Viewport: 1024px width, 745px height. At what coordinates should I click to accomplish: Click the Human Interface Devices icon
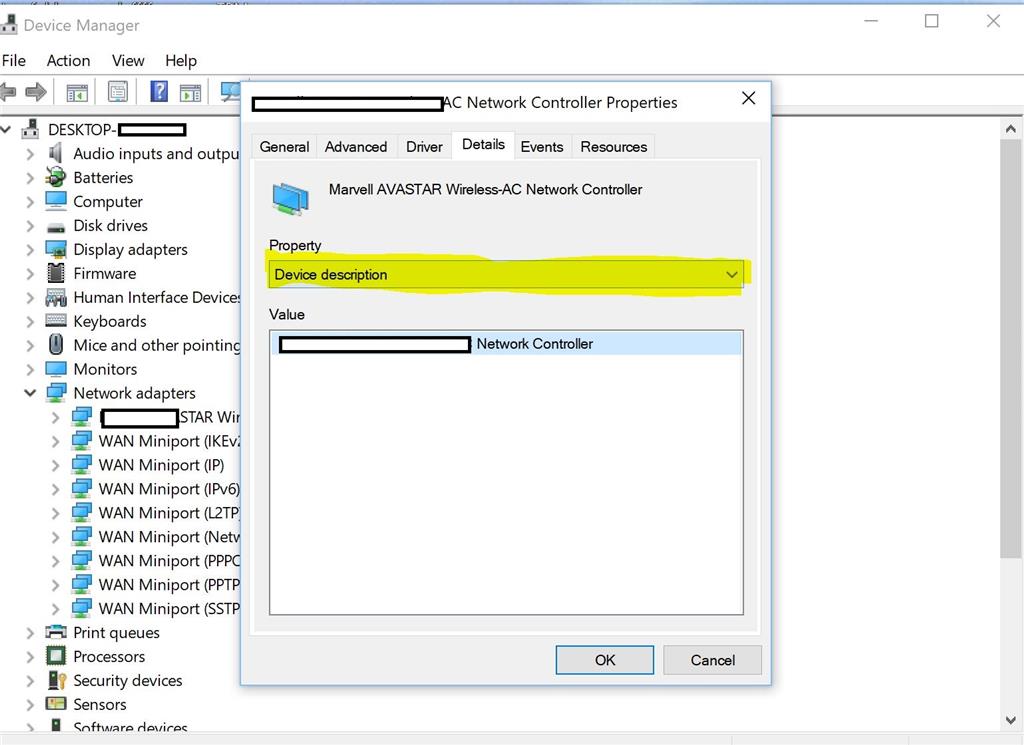pyautogui.click(x=56, y=298)
